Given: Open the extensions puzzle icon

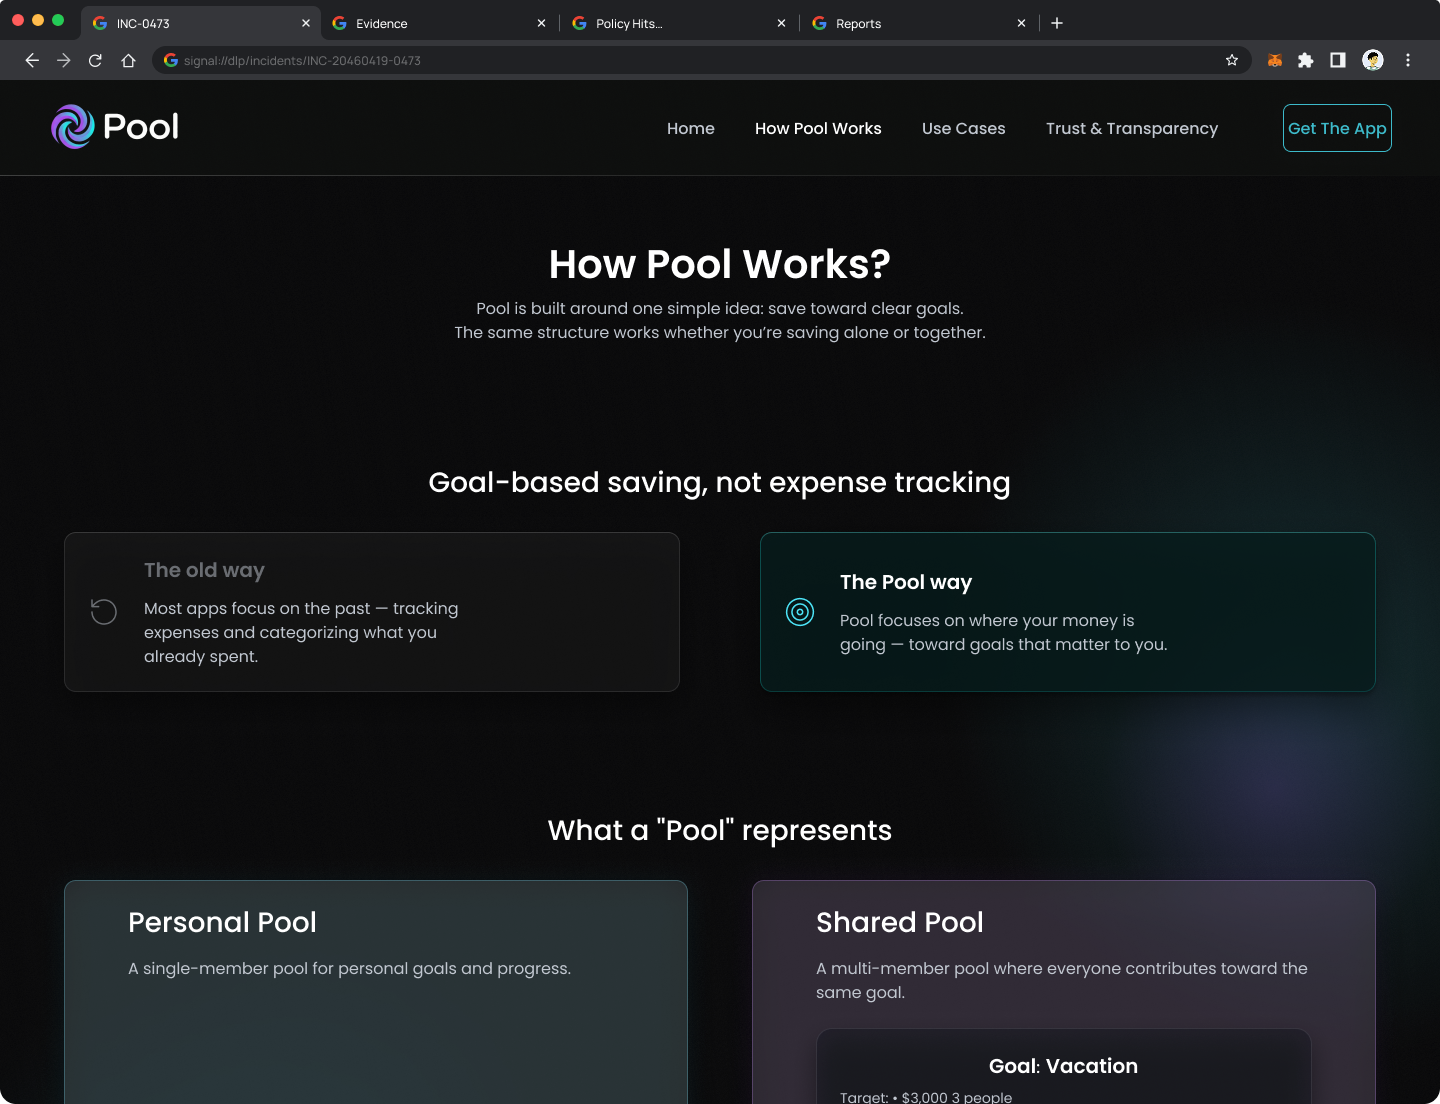Looking at the screenshot, I should click(x=1305, y=61).
